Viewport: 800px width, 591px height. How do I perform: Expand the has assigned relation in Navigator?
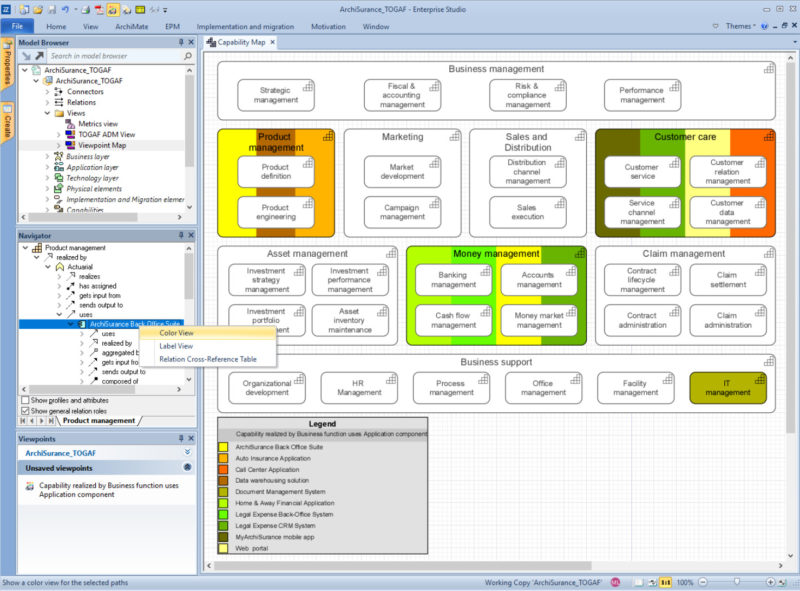[59, 286]
